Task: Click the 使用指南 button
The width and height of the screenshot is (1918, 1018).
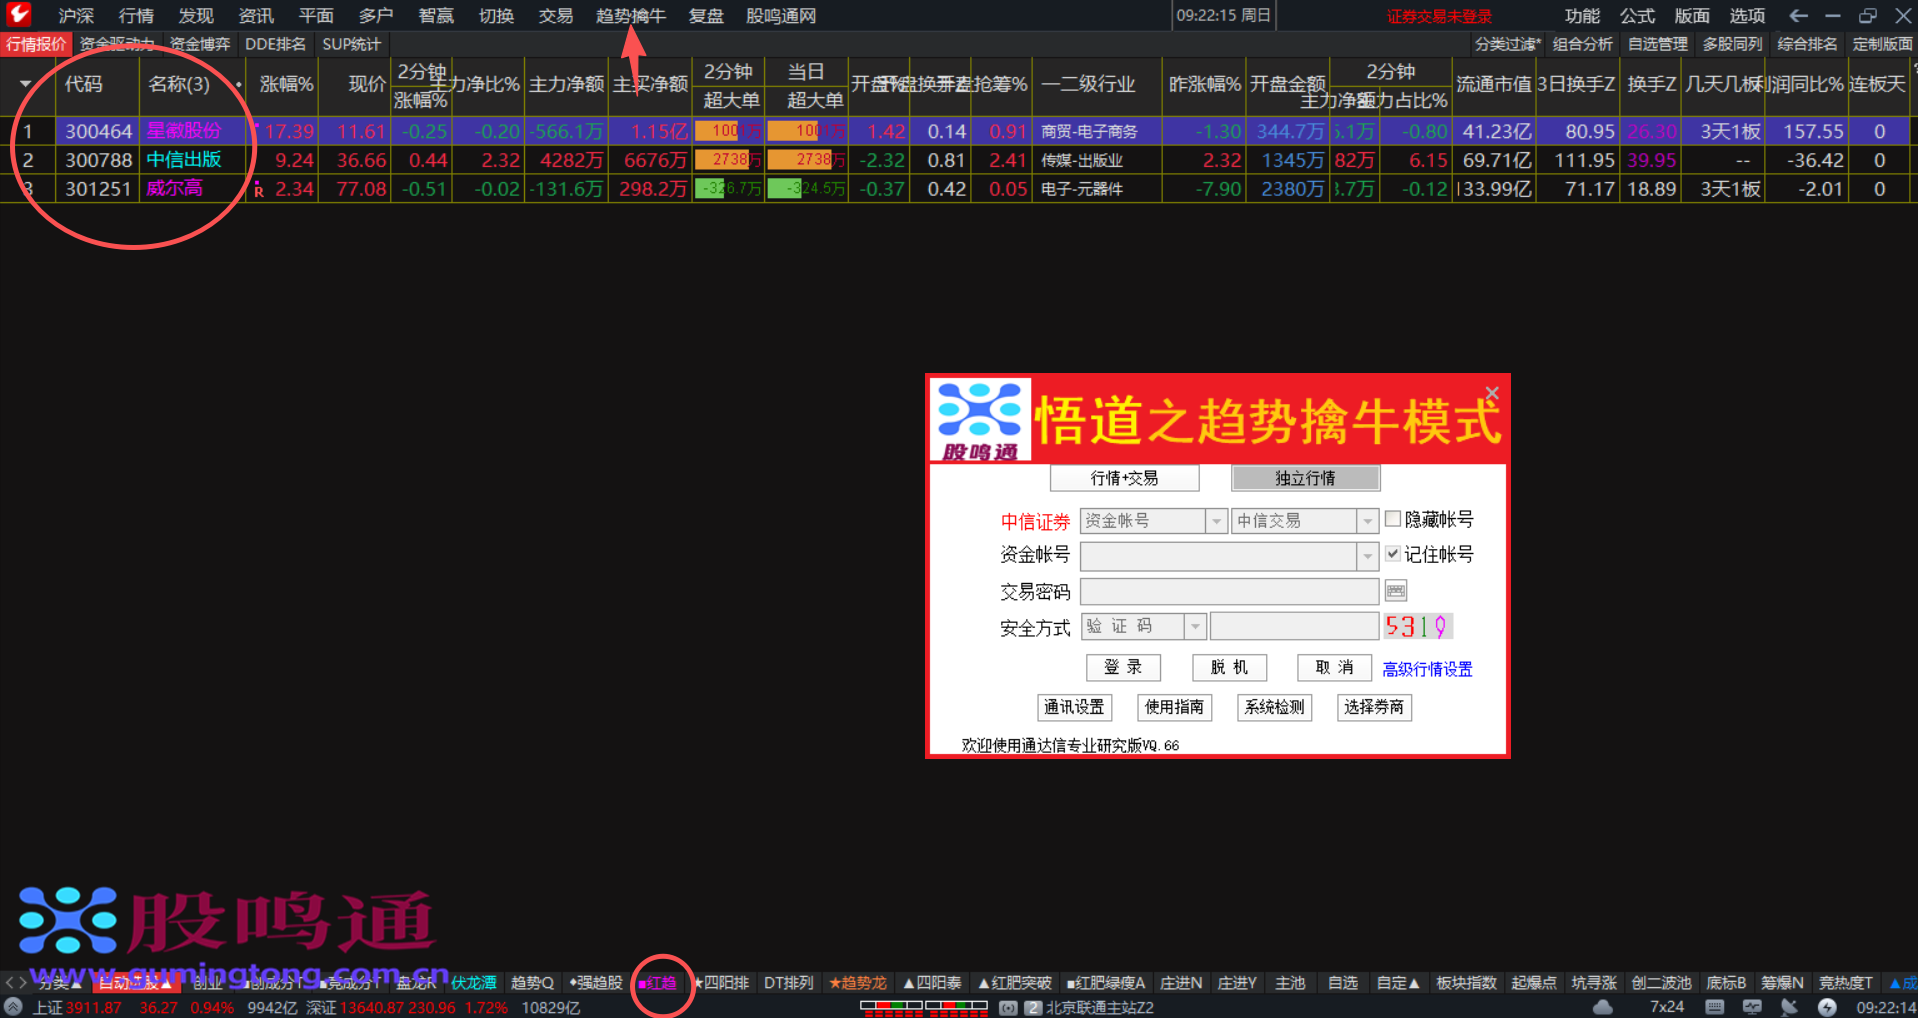Action: (1174, 707)
